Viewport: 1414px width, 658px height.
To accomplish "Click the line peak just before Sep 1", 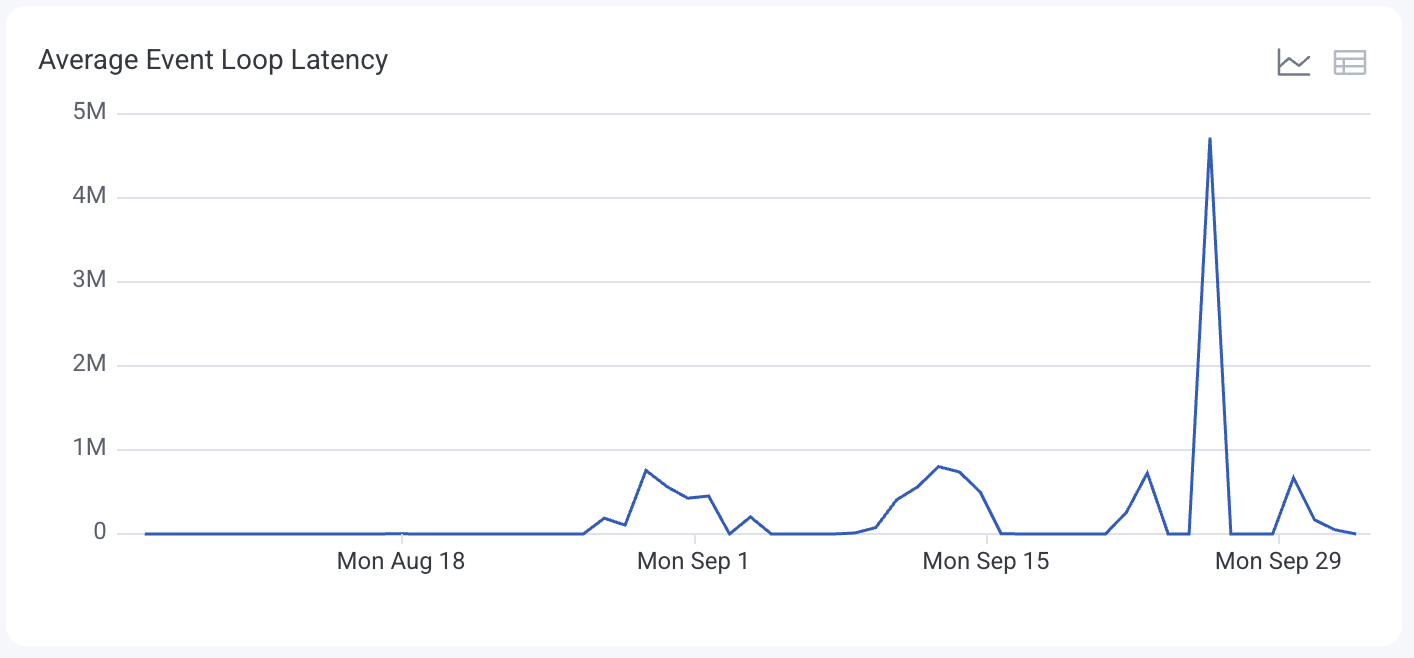I will [x=646, y=470].
